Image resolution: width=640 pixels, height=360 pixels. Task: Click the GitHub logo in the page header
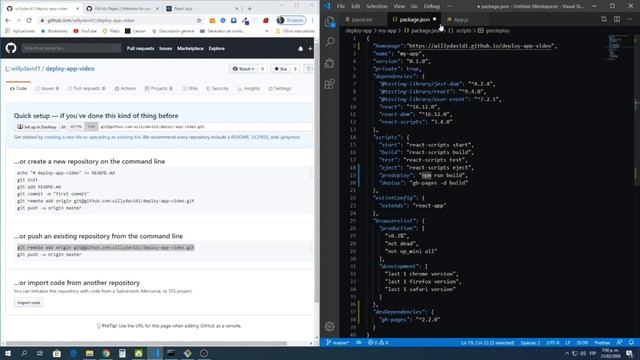pyautogui.click(x=11, y=48)
